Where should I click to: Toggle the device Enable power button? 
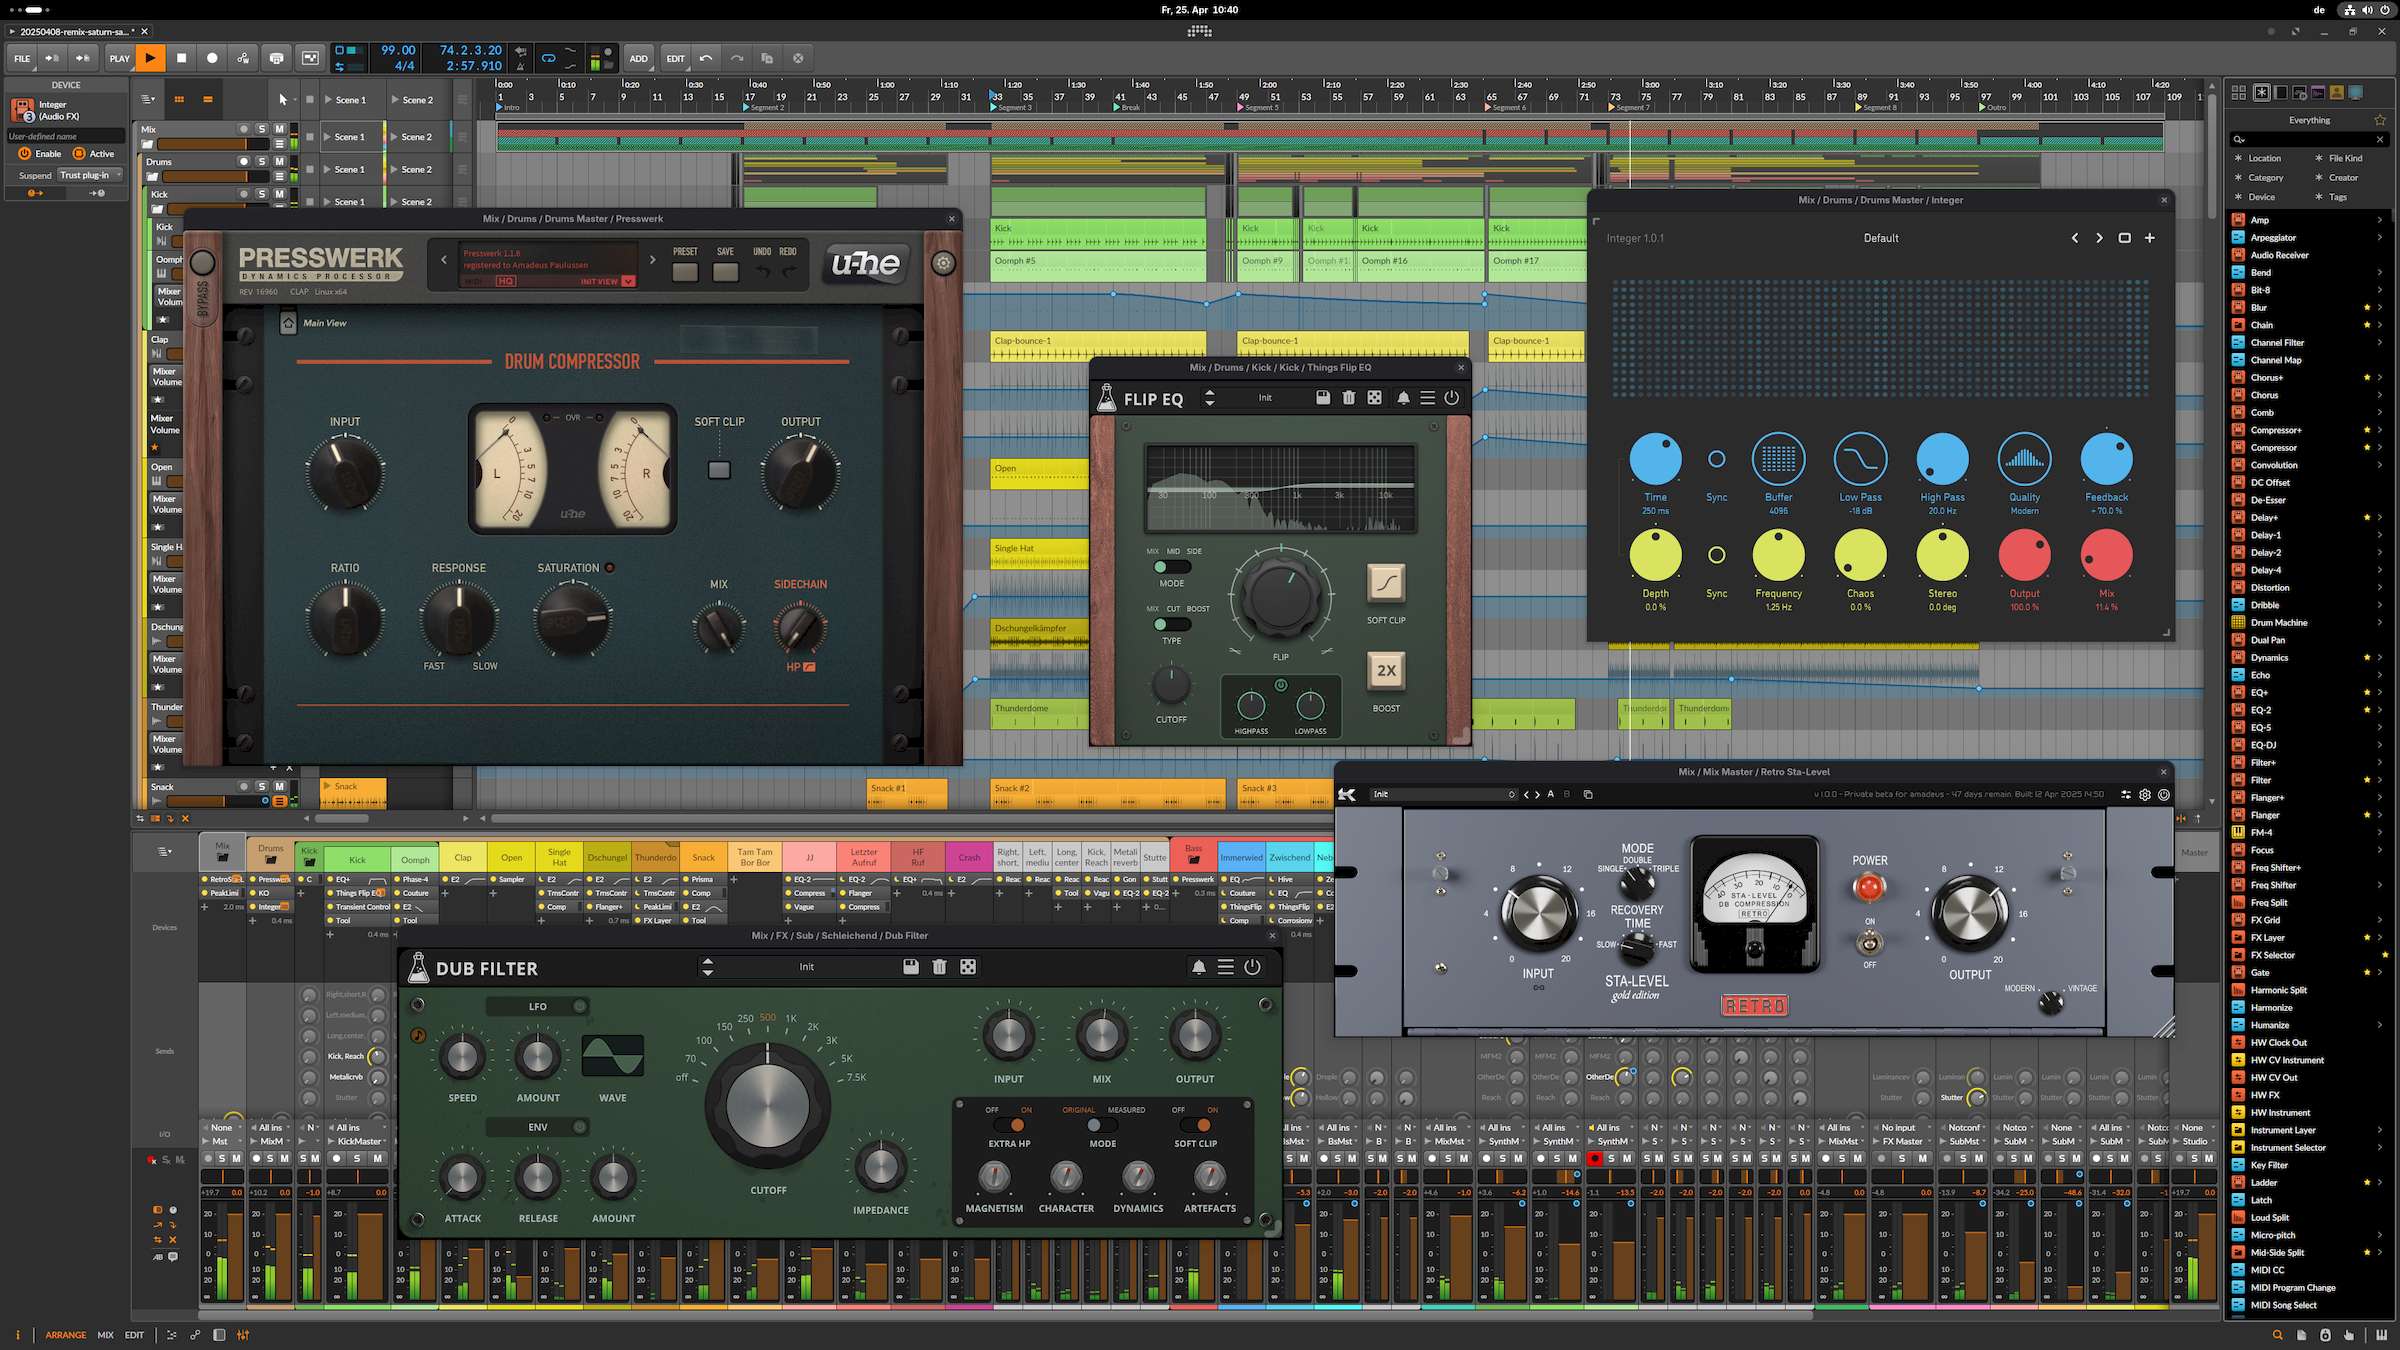(x=25, y=154)
